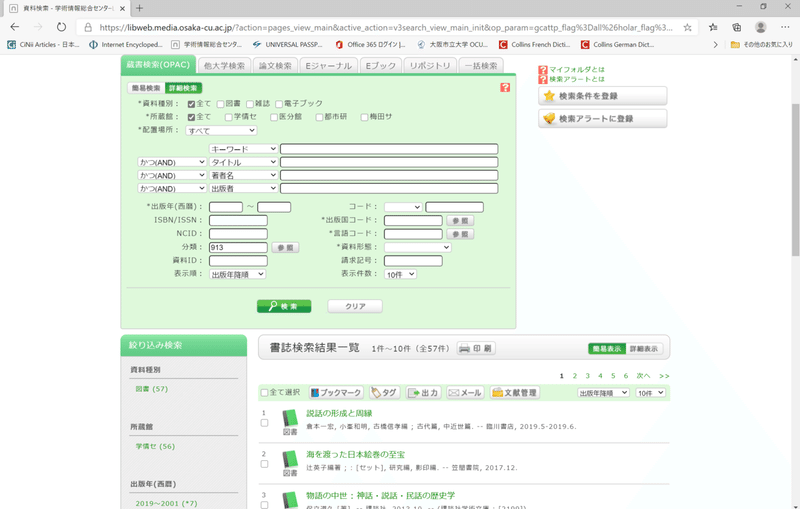This screenshot has width=800, height=509.
Task: Open マイフォルダとは help link
Action: coord(577,69)
